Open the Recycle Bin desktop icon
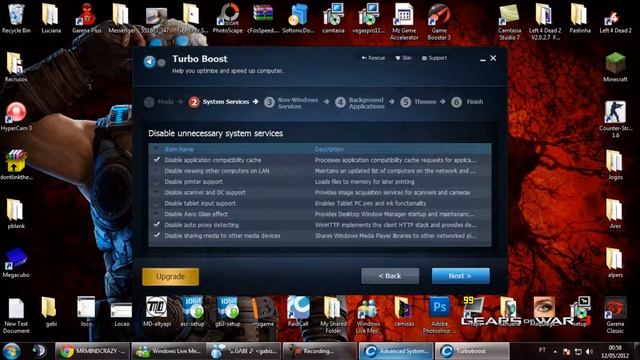 coord(16,18)
